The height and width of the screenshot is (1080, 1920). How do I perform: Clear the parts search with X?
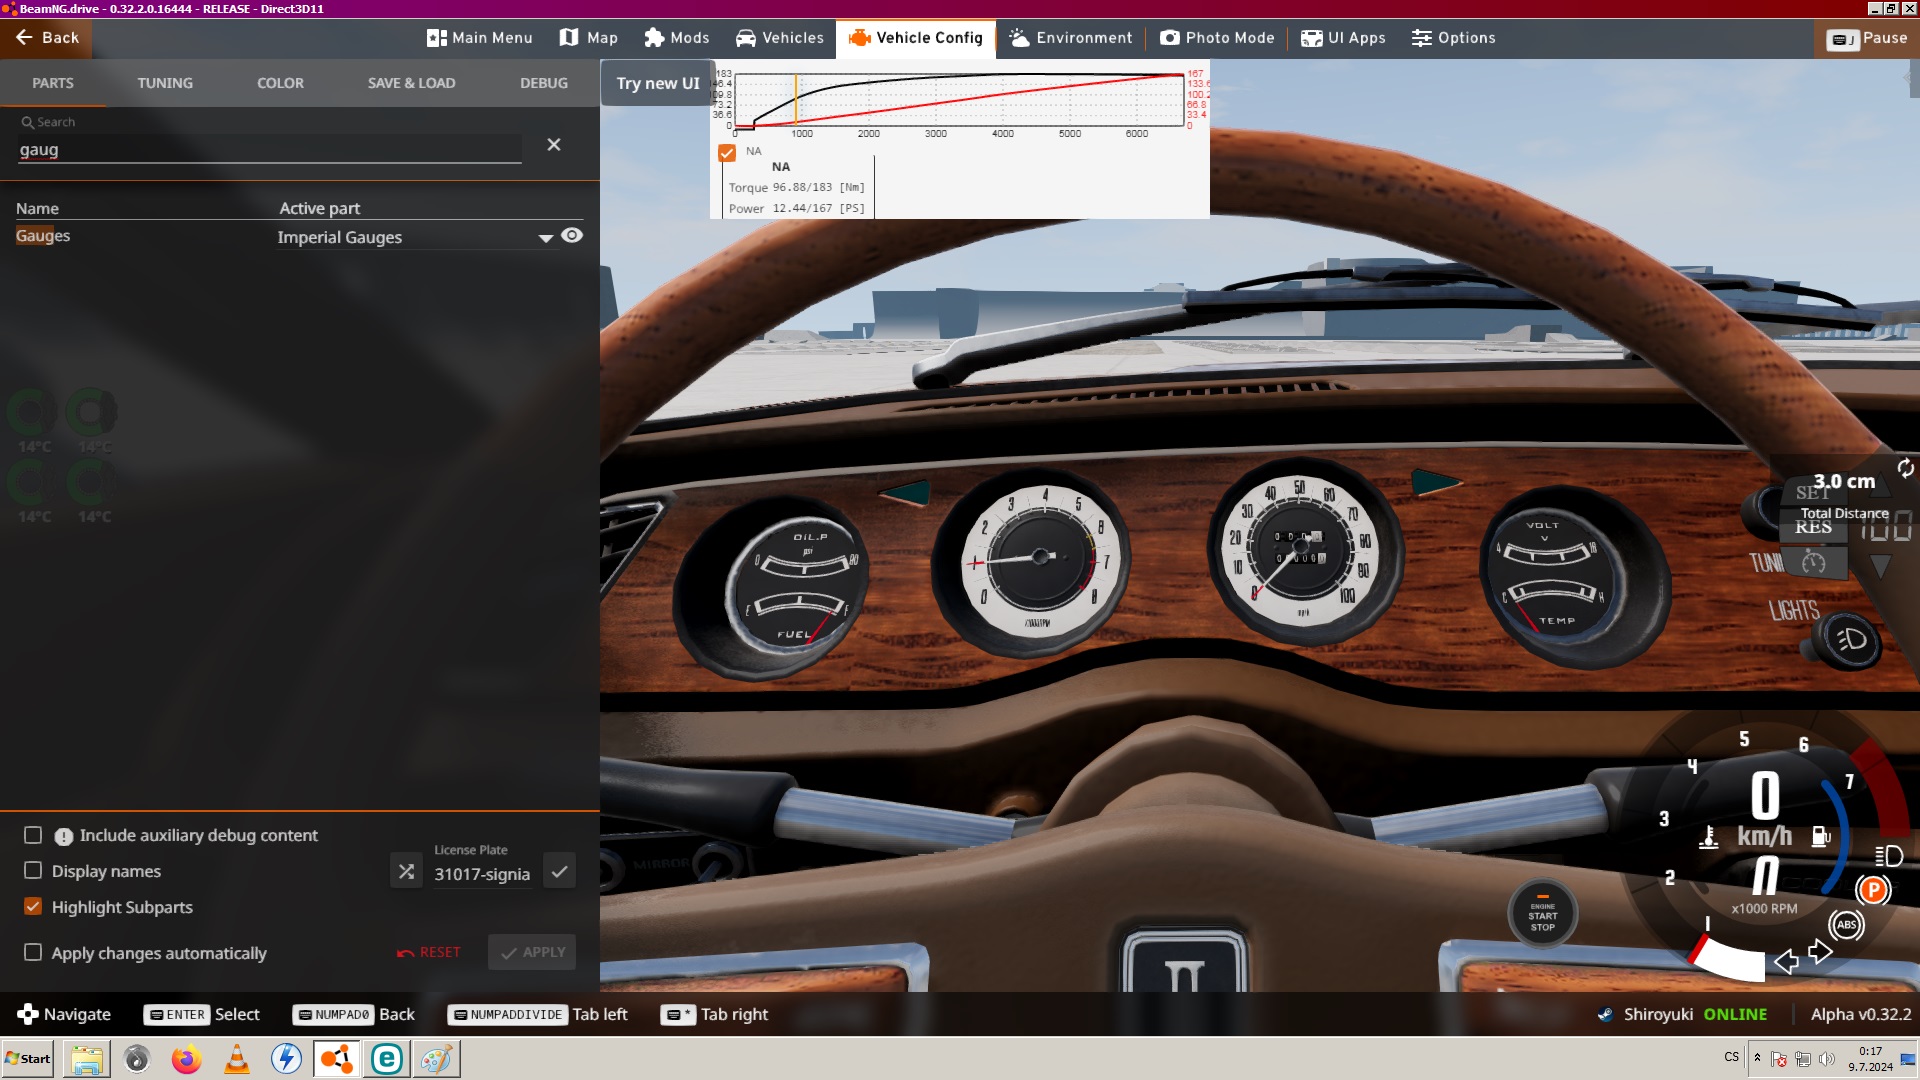[554, 145]
